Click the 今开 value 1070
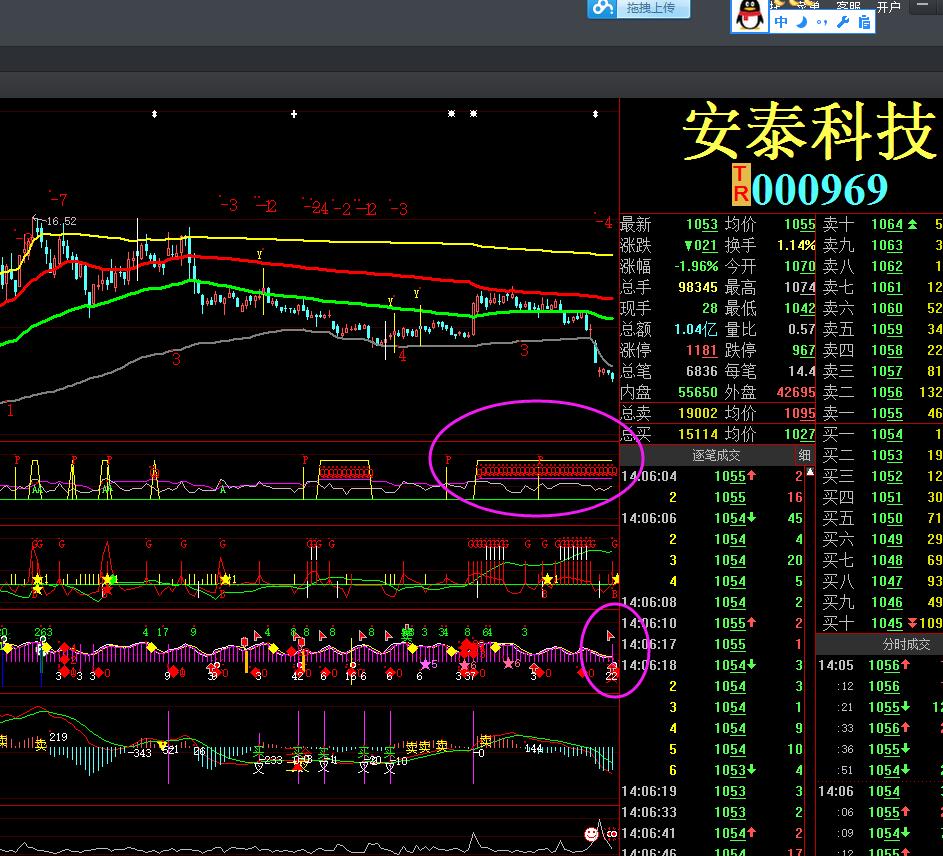Viewport: 943px width, 856px height. click(x=799, y=266)
